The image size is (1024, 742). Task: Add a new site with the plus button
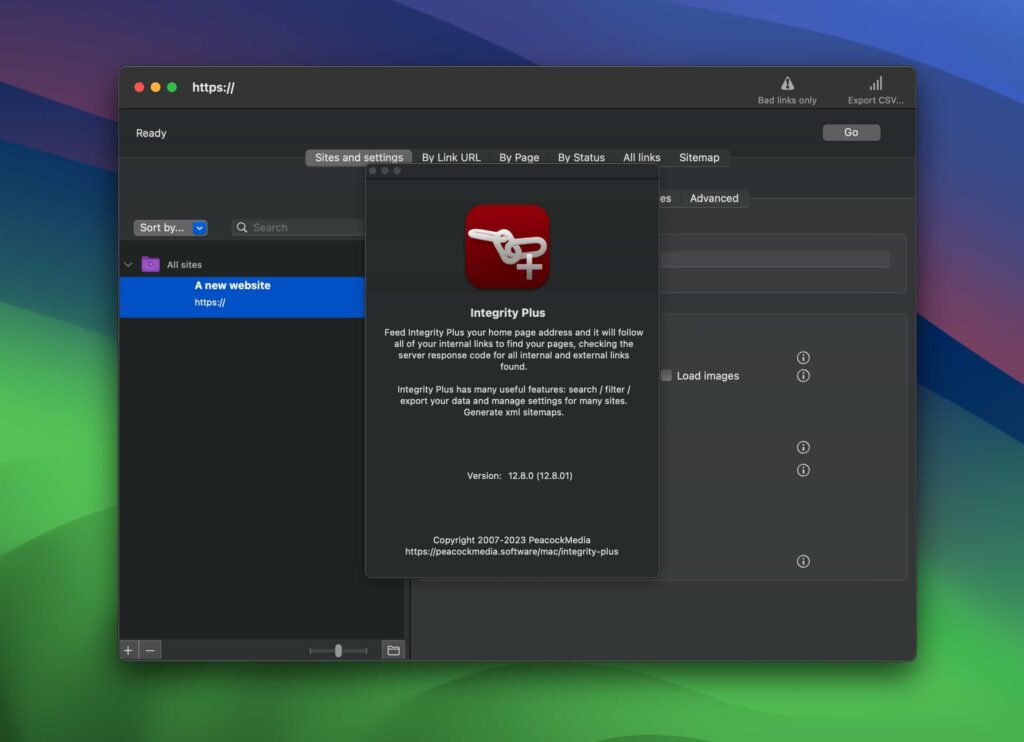128,650
